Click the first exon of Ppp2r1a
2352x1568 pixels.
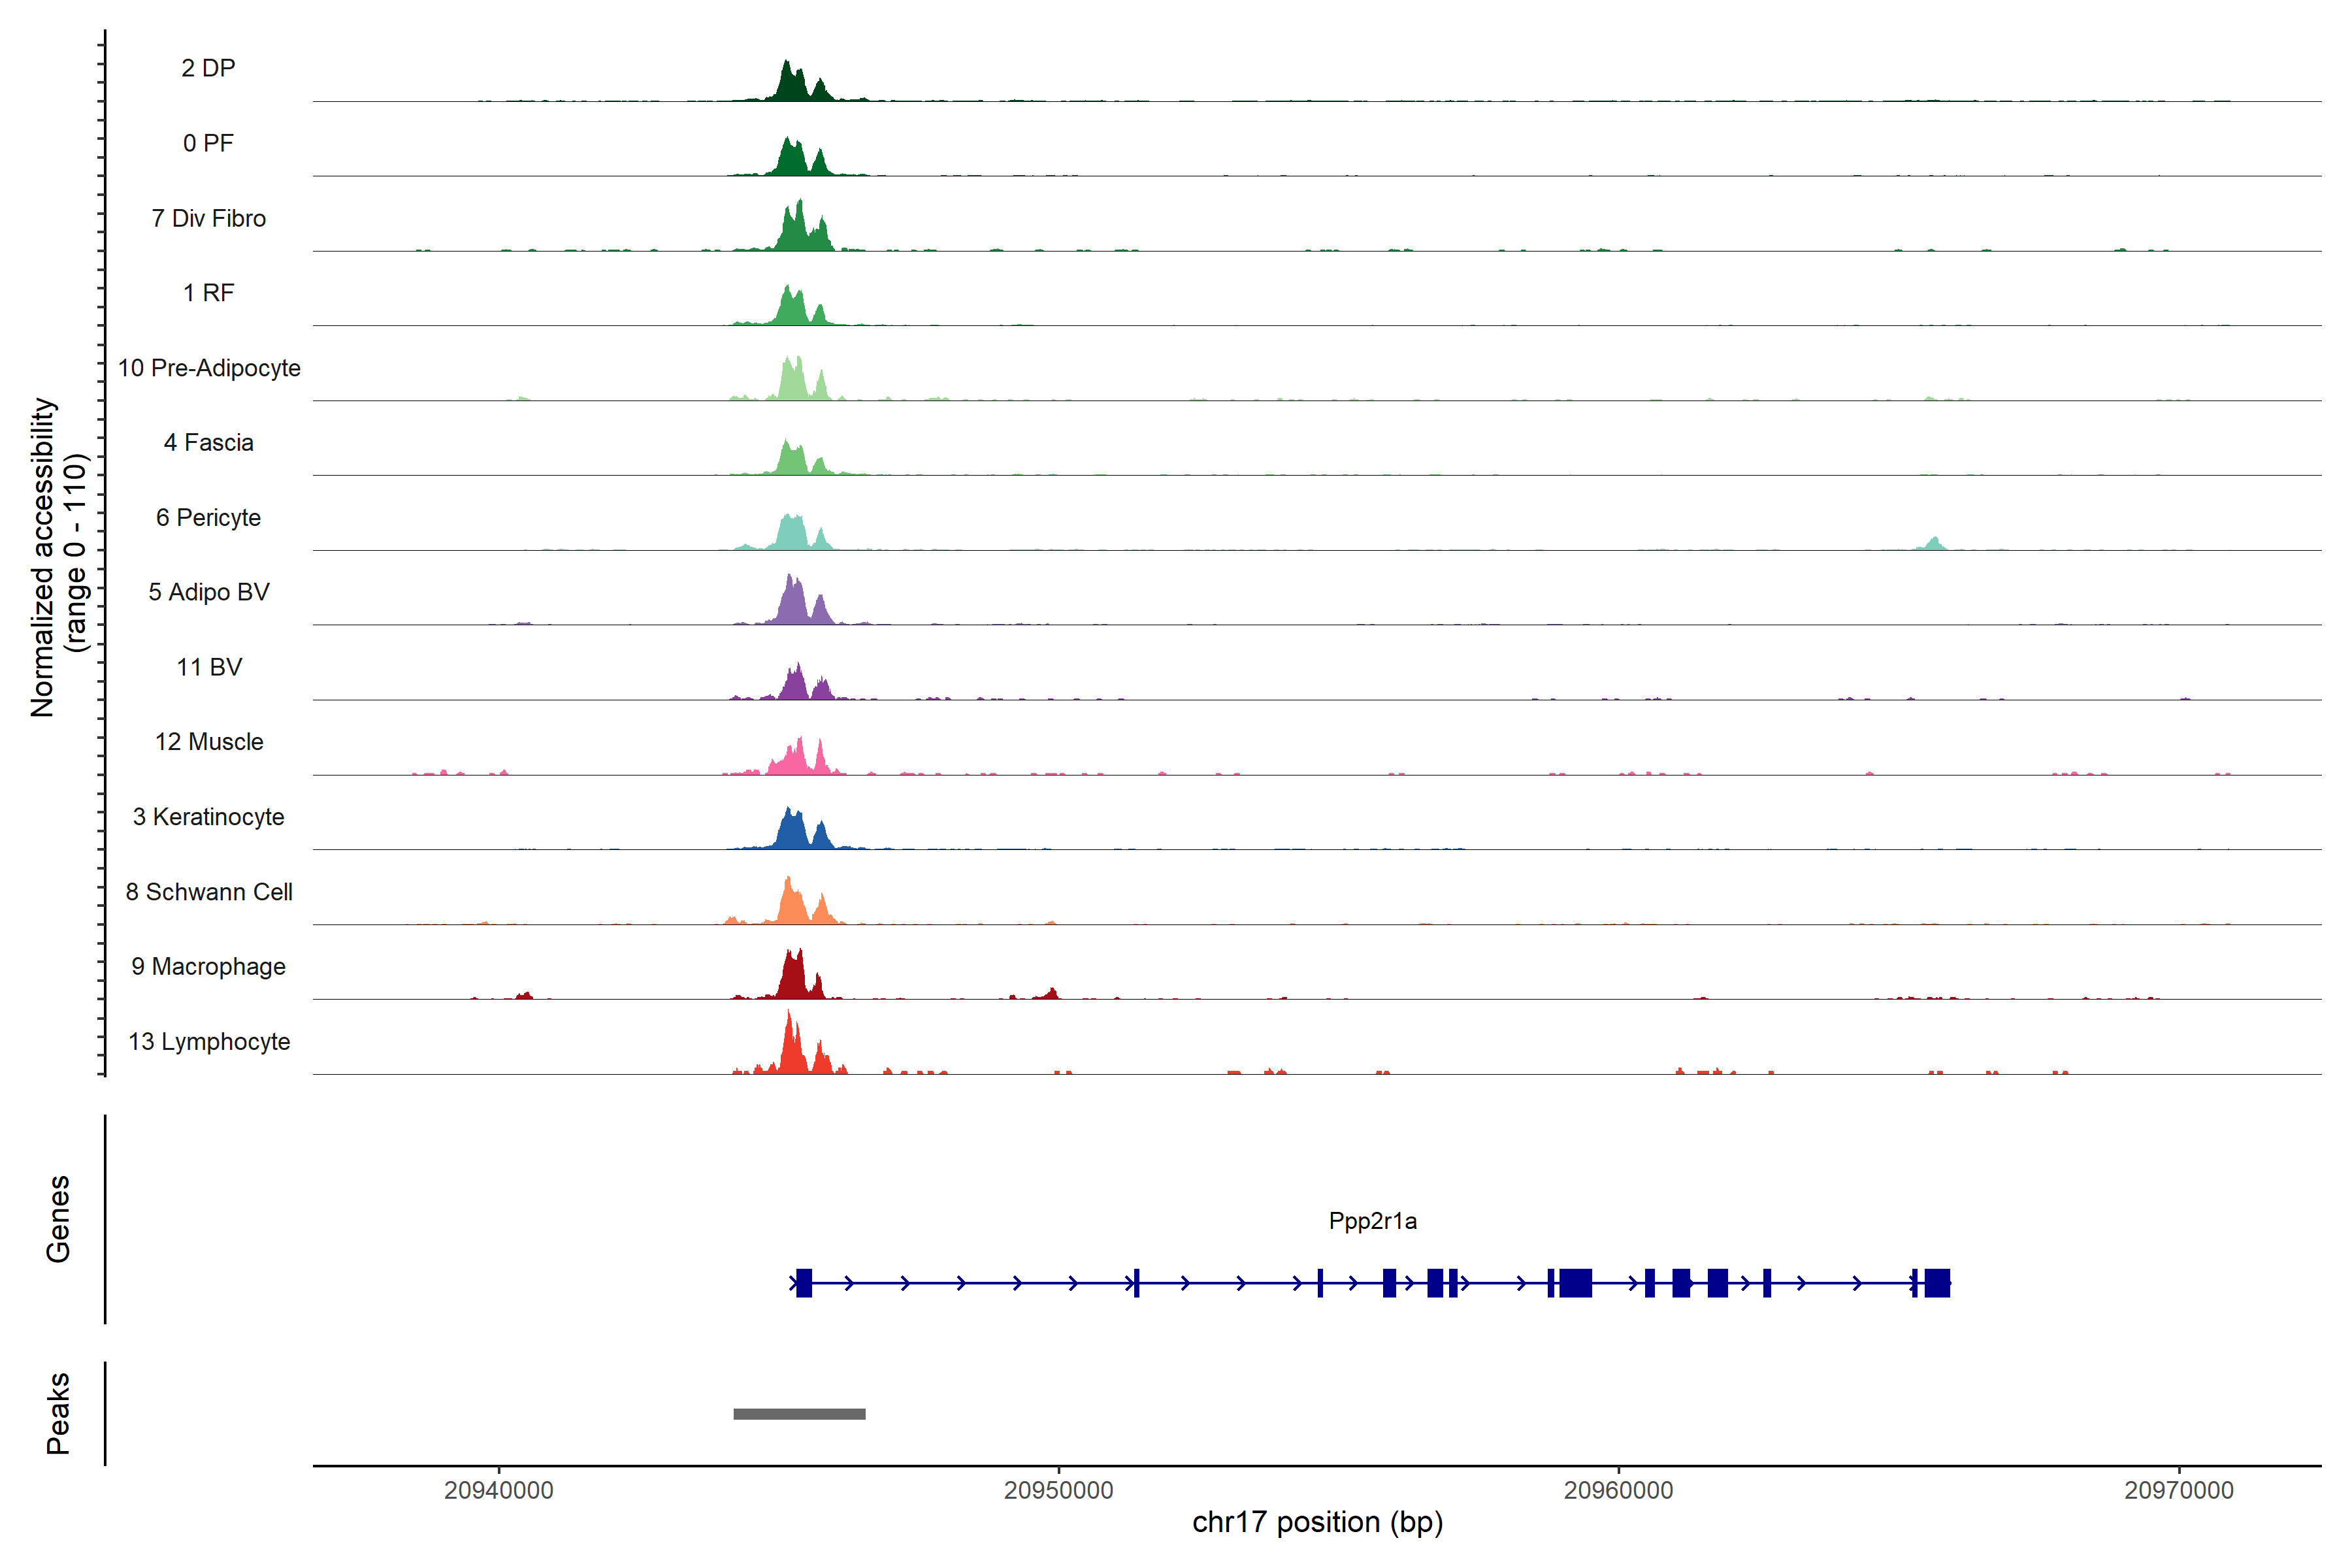804,1283
